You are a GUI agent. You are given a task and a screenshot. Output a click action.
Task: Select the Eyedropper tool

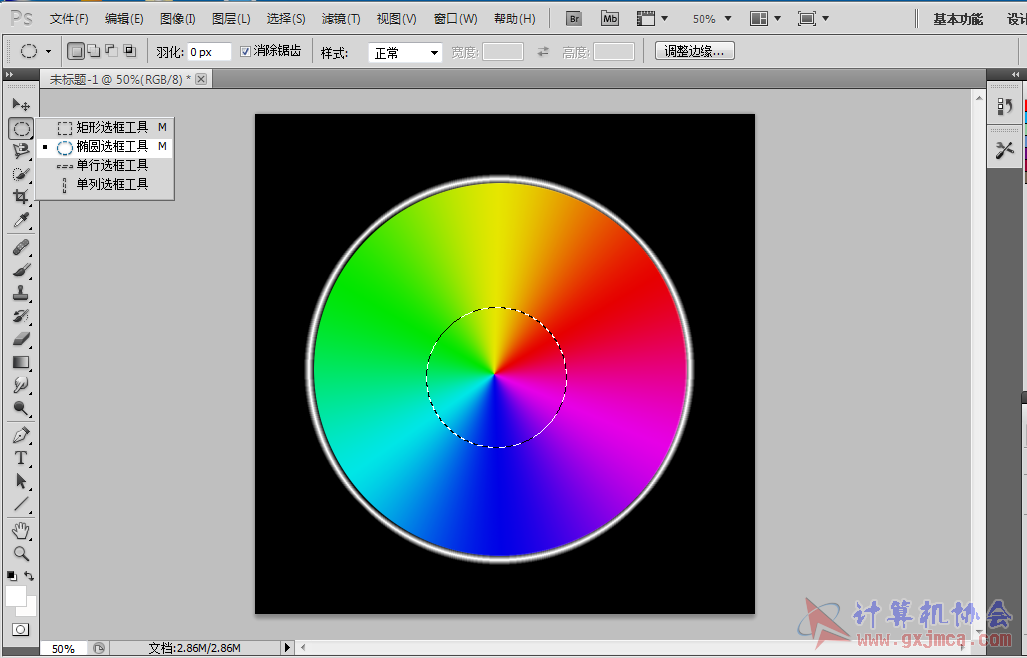[21, 220]
